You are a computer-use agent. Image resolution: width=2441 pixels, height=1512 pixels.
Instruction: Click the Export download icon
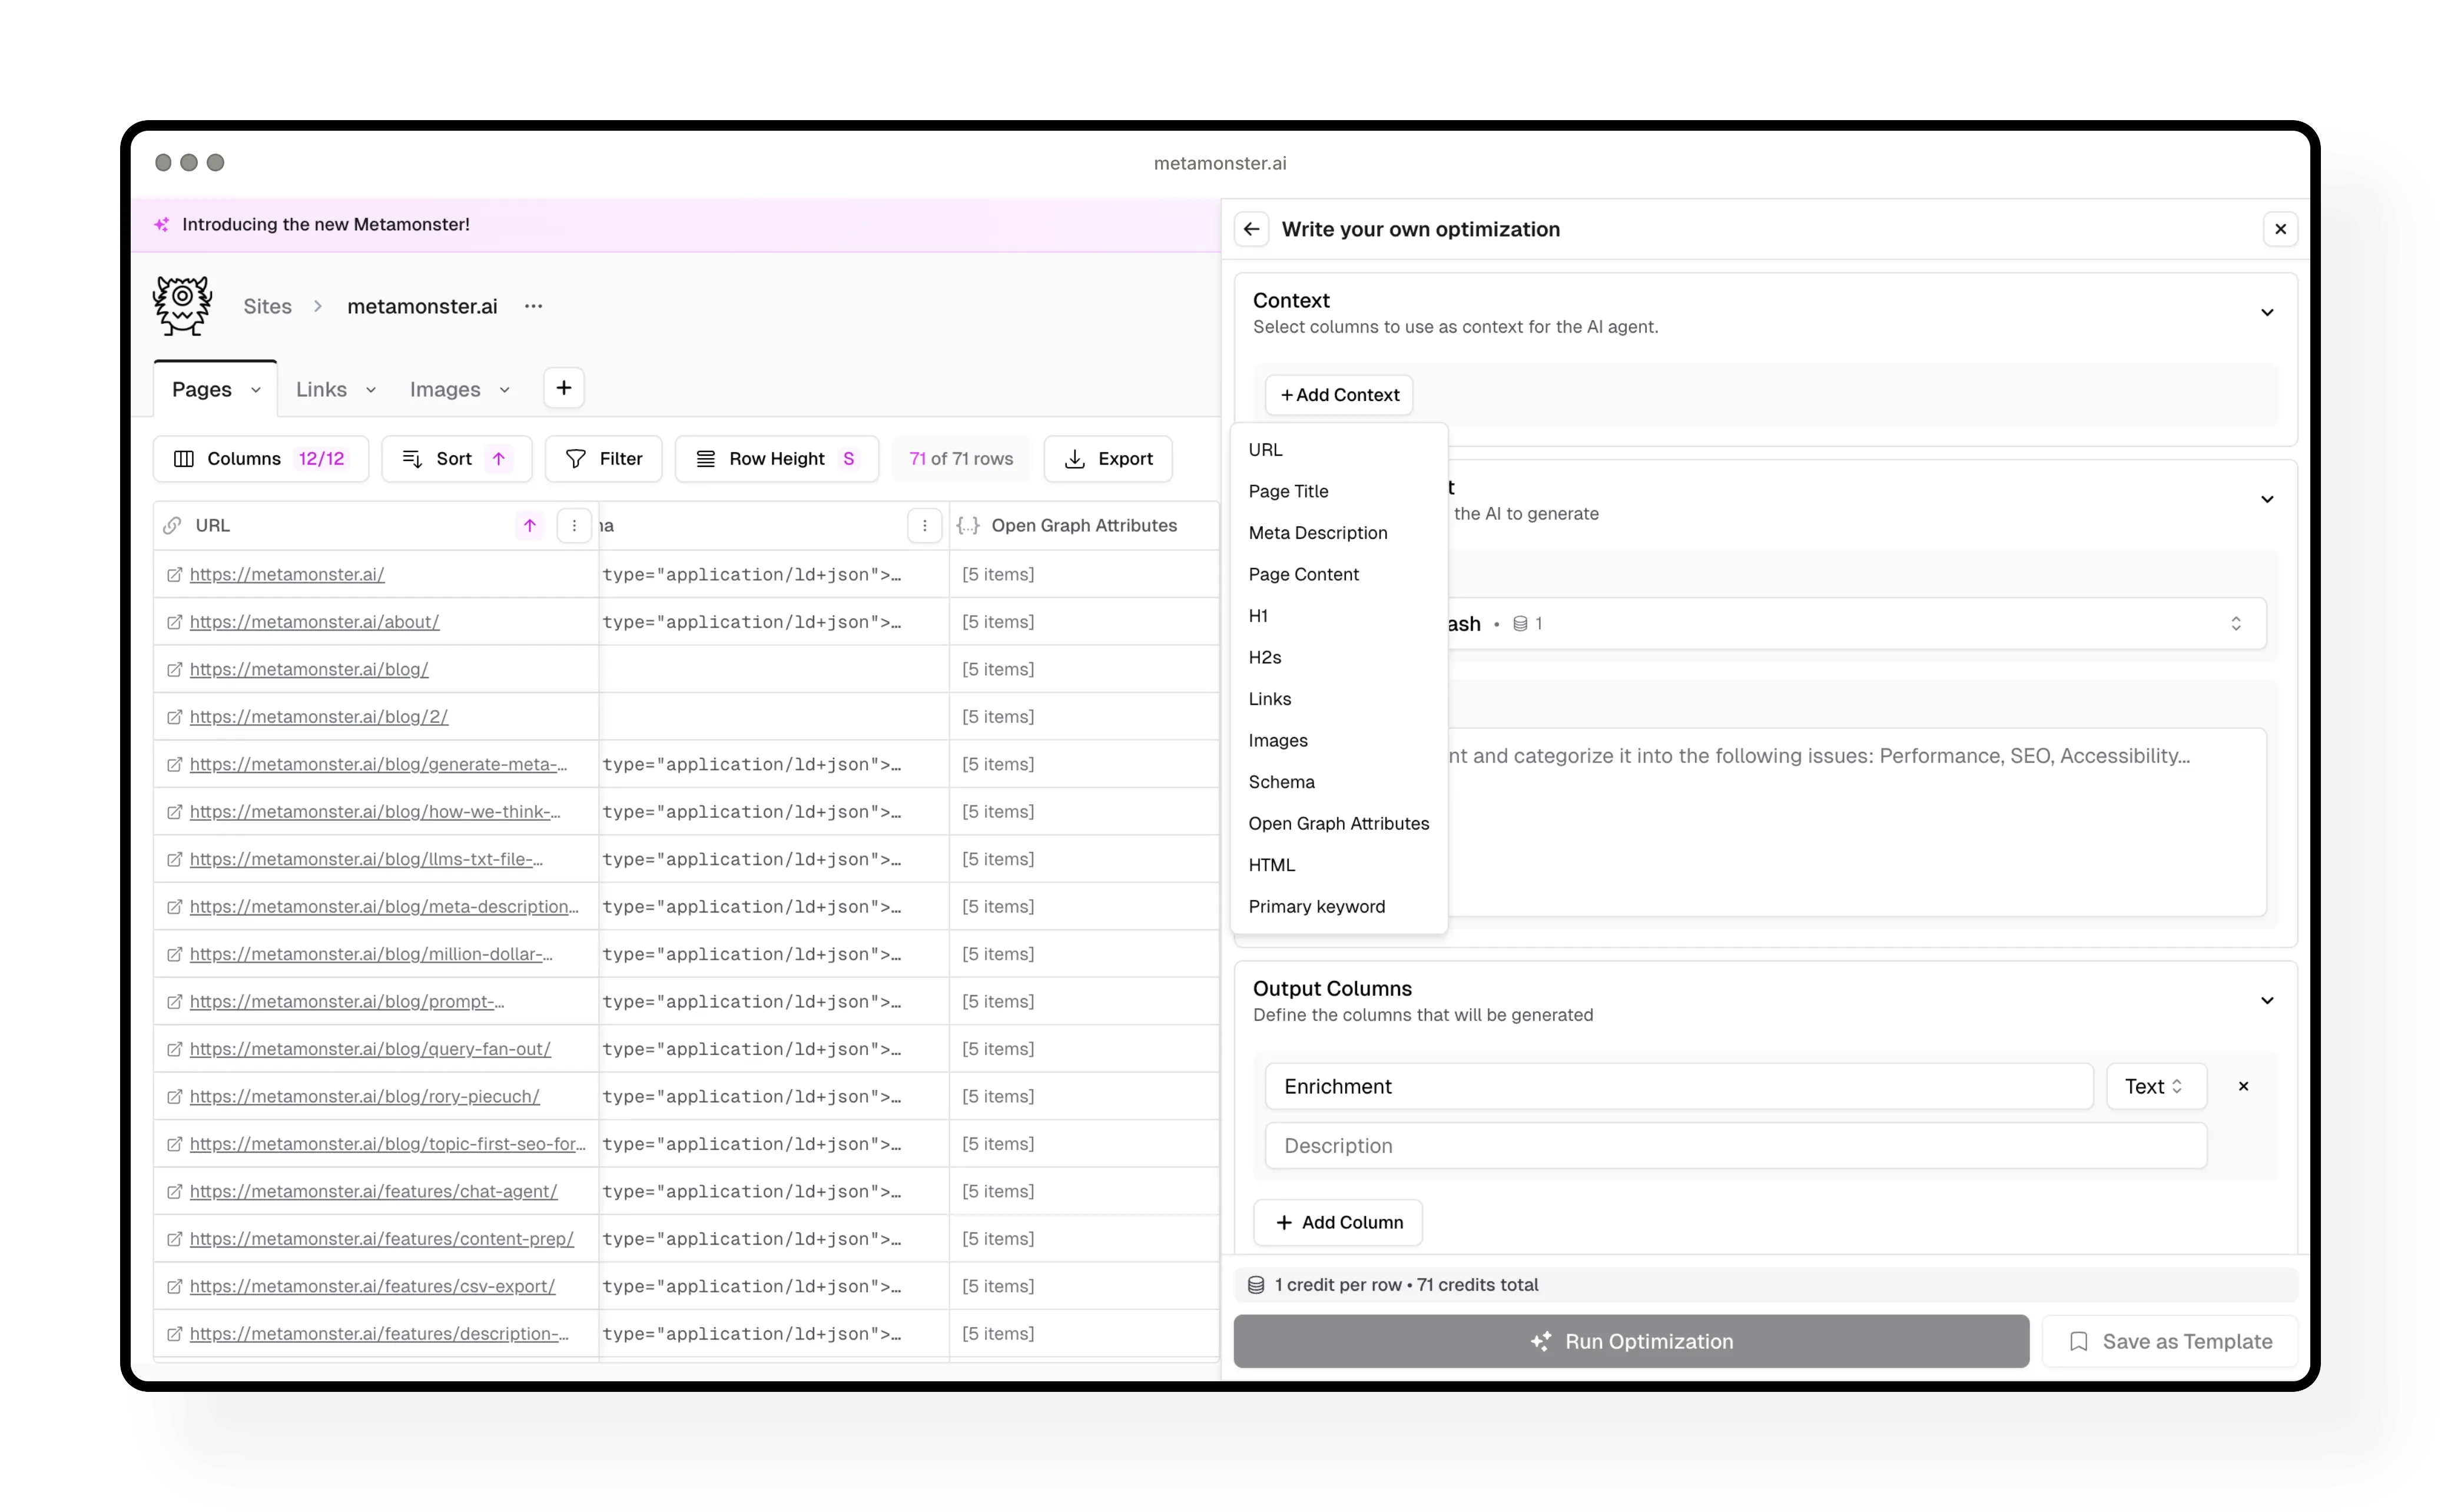tap(1075, 458)
